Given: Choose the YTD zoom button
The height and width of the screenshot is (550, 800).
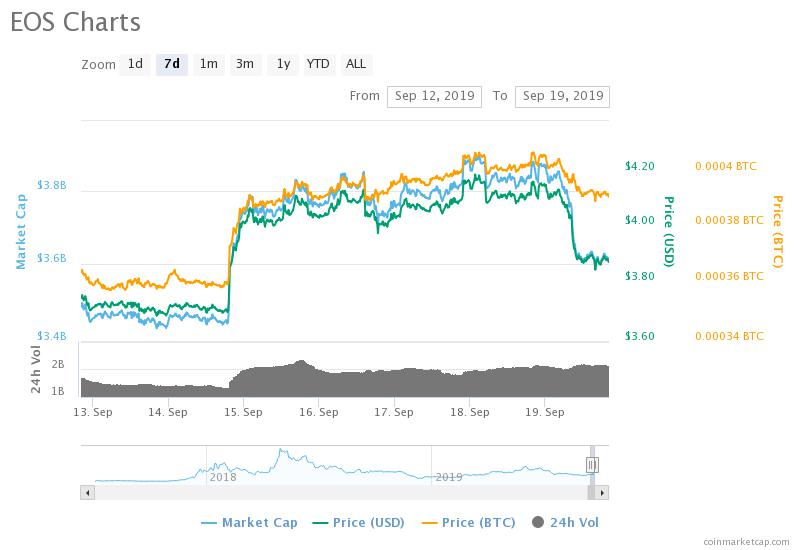Looking at the screenshot, I should click(x=318, y=64).
